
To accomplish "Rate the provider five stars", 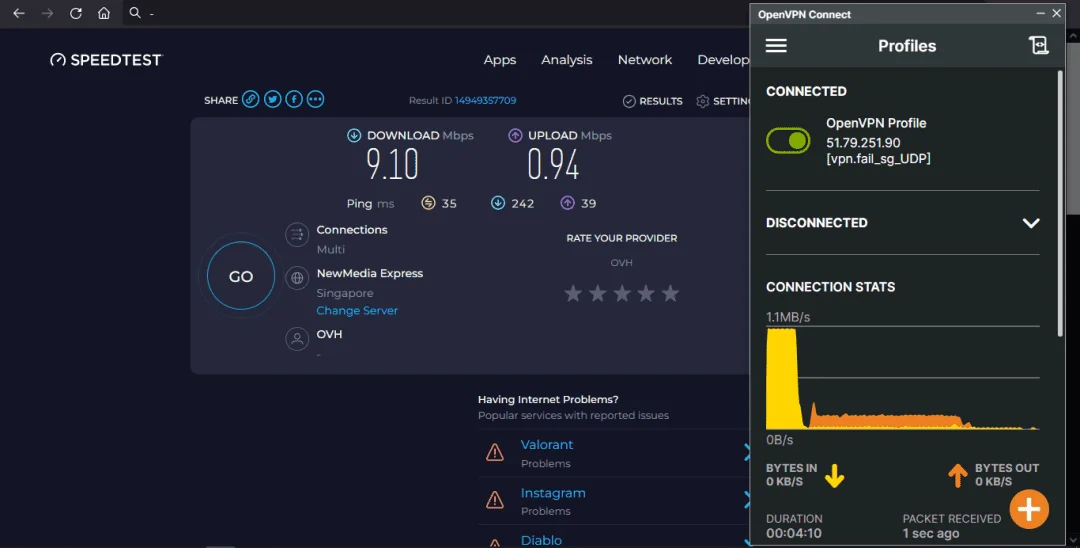I will click(670, 293).
